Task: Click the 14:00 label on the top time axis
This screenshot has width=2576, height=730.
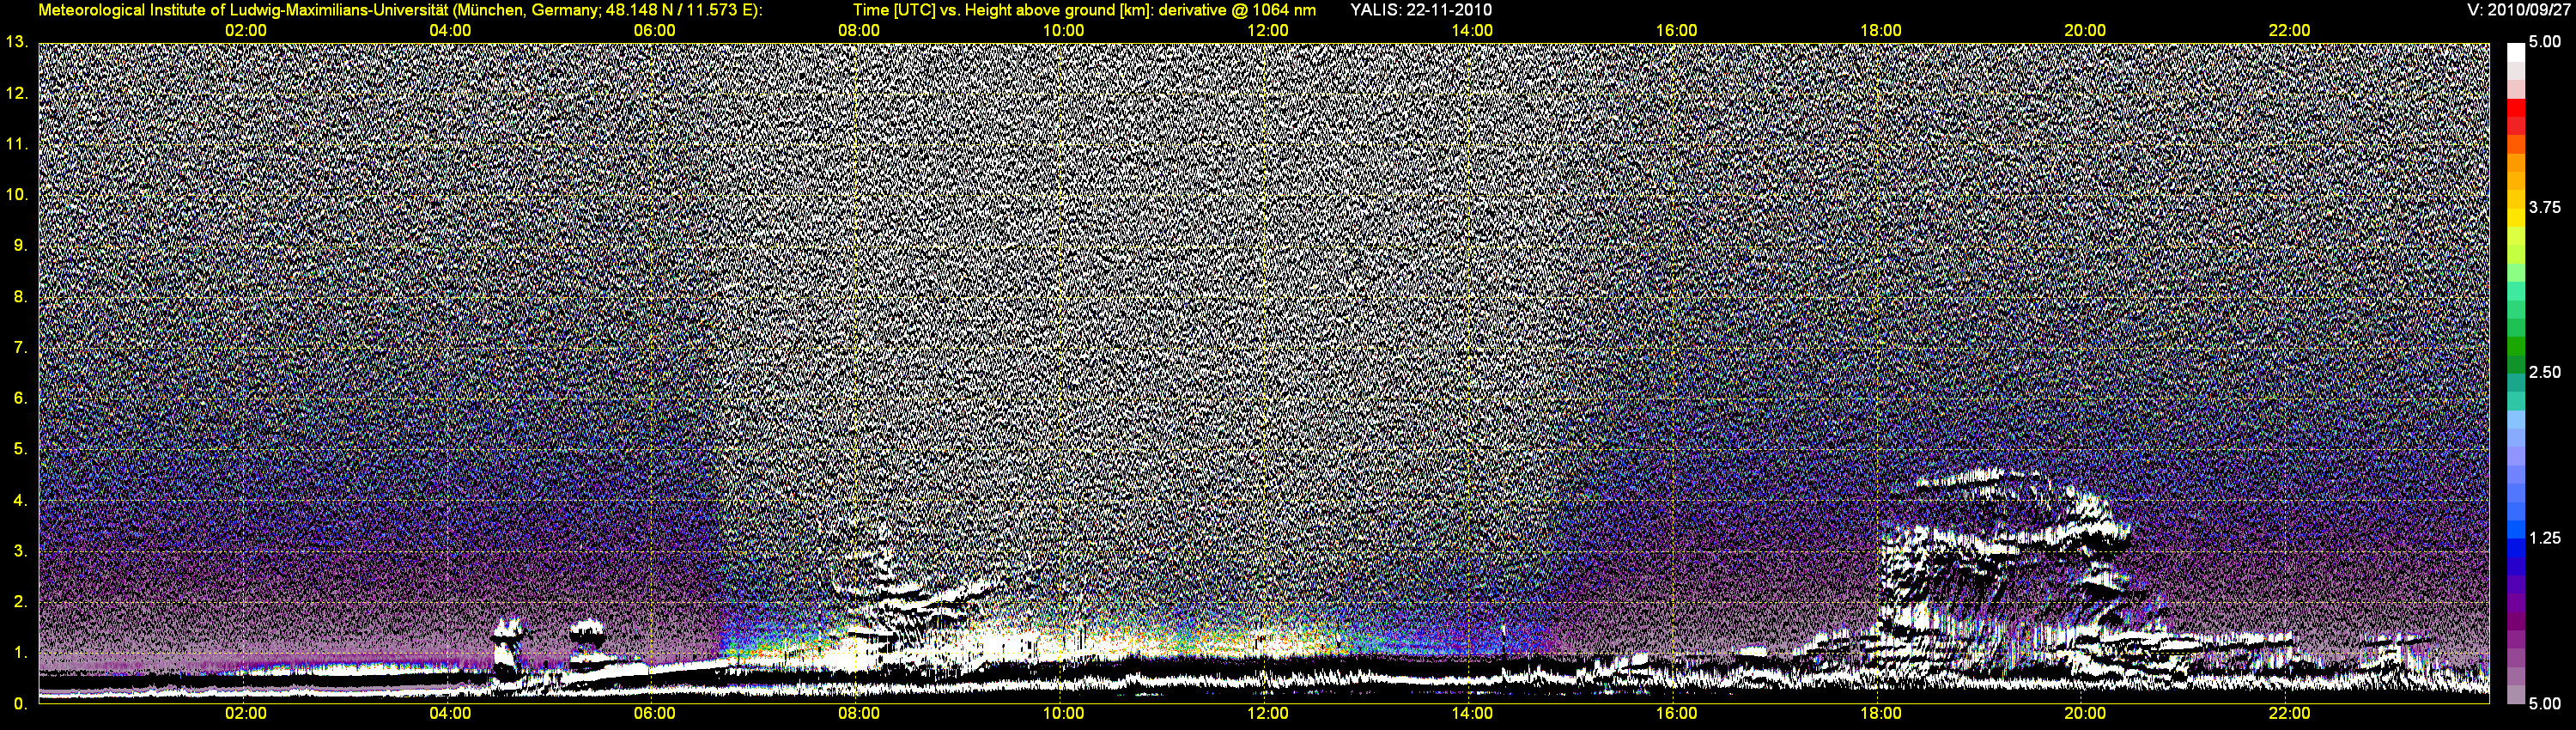Action: tap(1472, 31)
